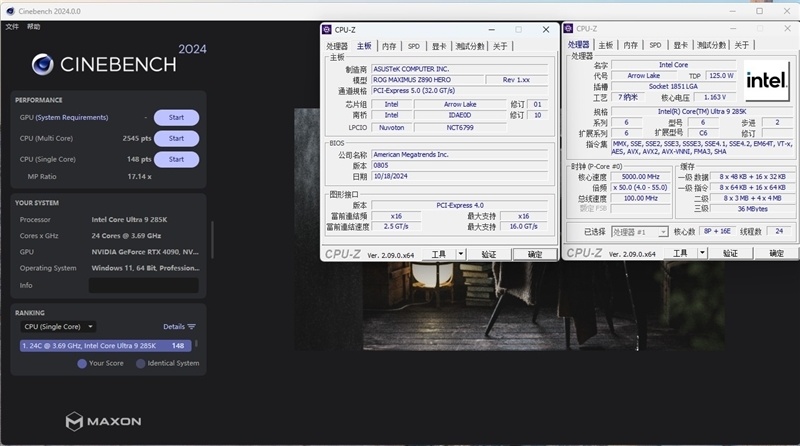Click the Cinebench title bar app icon
Screen dimensions: 800x446
pos(10,11)
